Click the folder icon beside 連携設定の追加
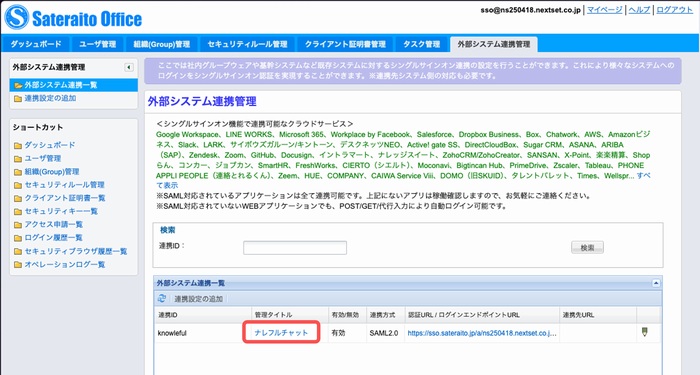The image size is (700, 375). coord(18,99)
